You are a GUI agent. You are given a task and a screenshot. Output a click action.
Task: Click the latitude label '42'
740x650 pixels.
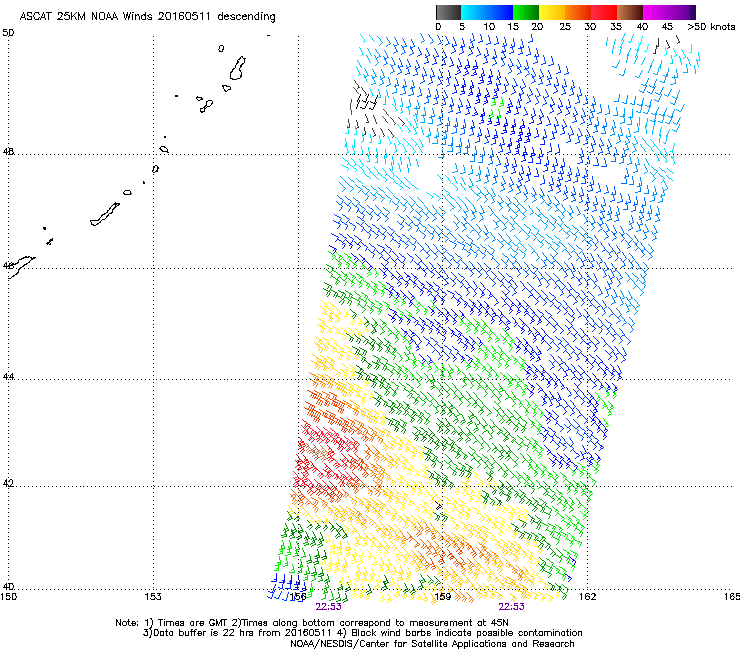point(8,483)
